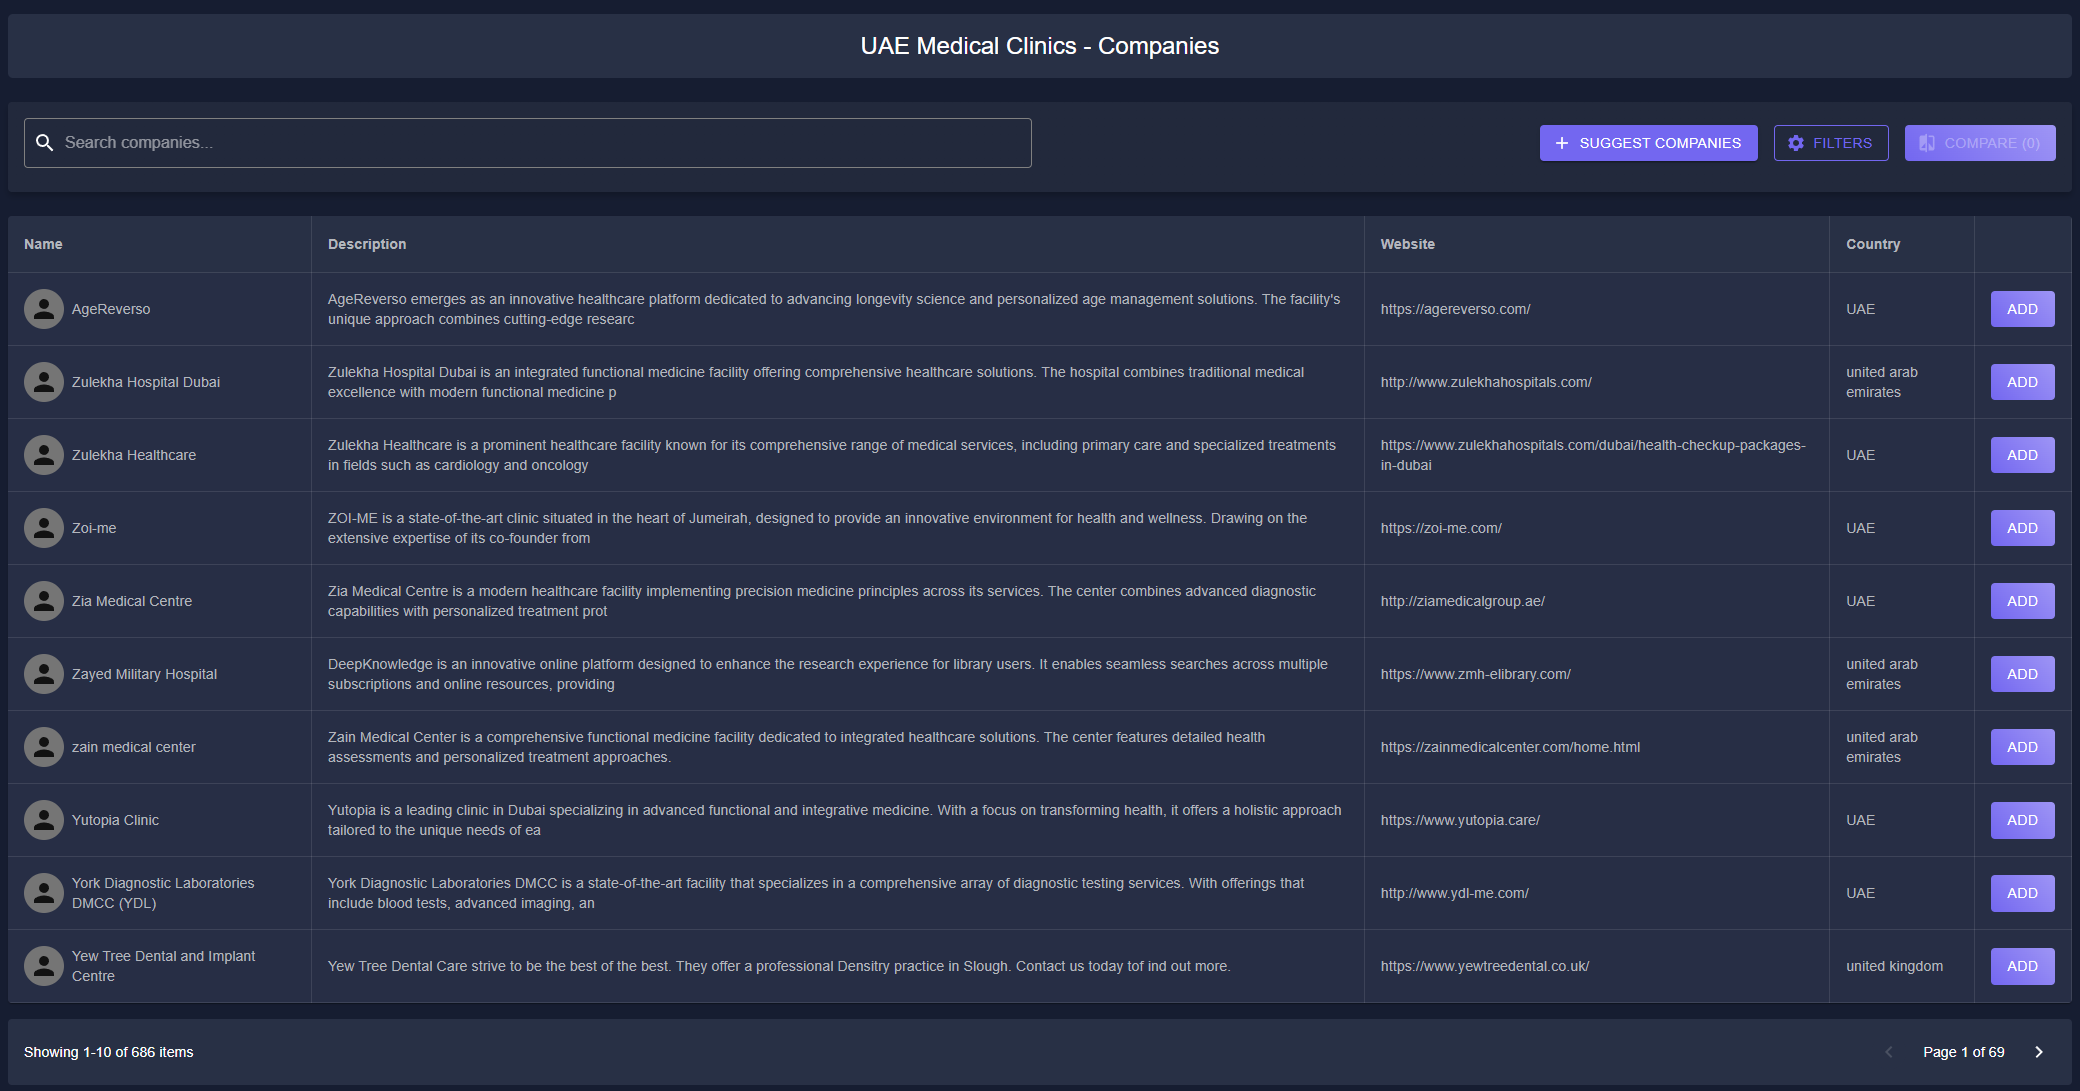The height and width of the screenshot is (1091, 2080).
Task: Click the Compare (0) button
Action: 1979,143
